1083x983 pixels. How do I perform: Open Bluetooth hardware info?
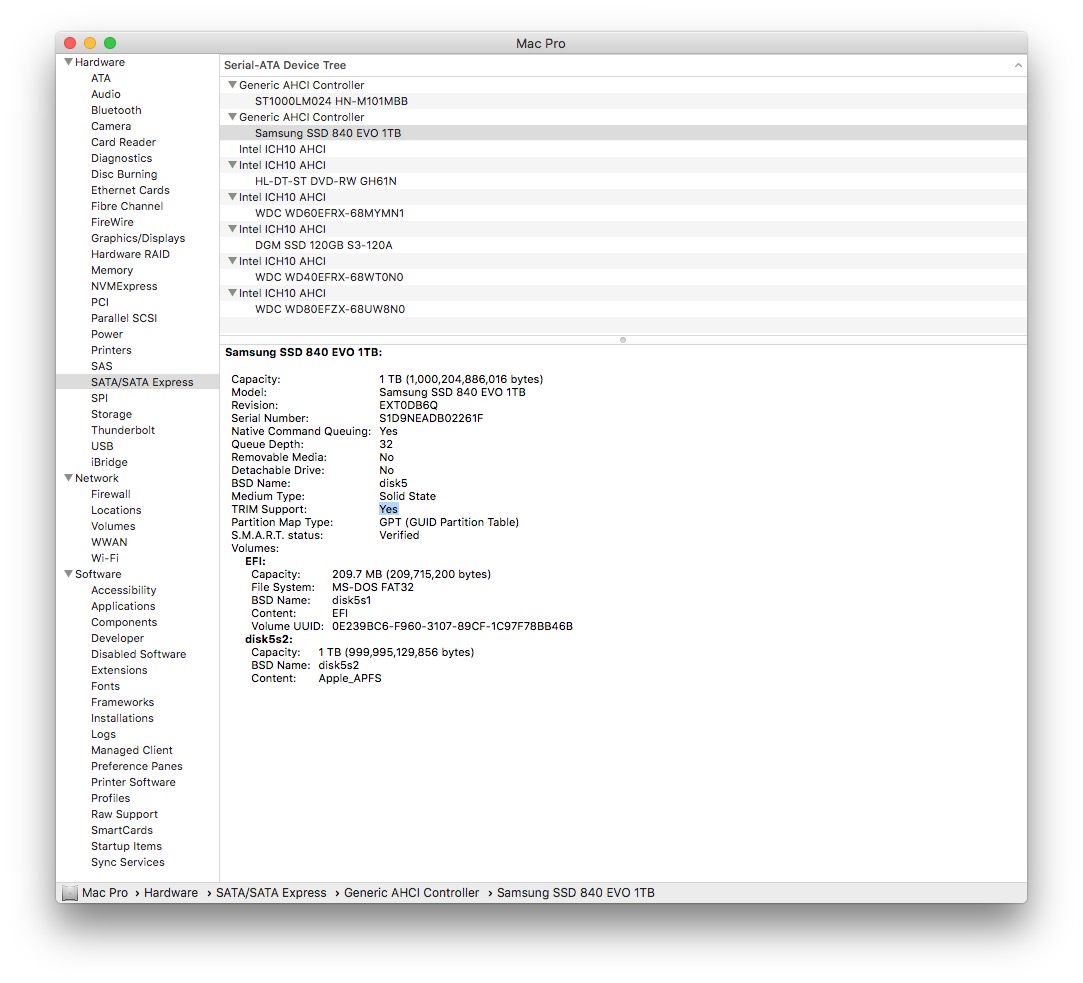(116, 110)
